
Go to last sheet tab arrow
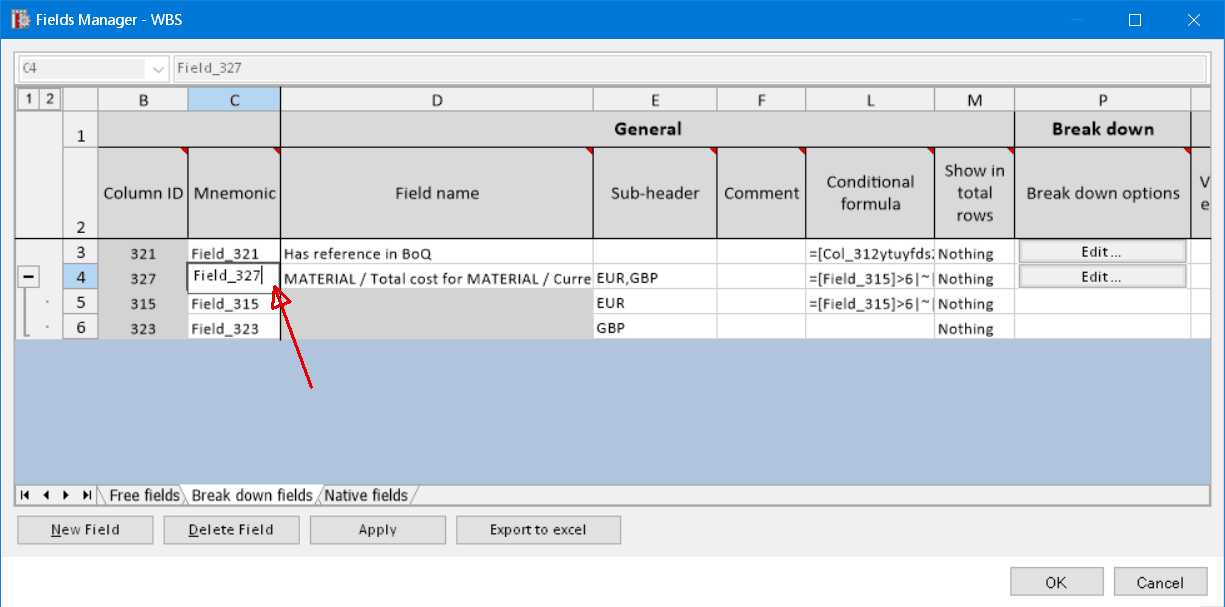point(87,495)
